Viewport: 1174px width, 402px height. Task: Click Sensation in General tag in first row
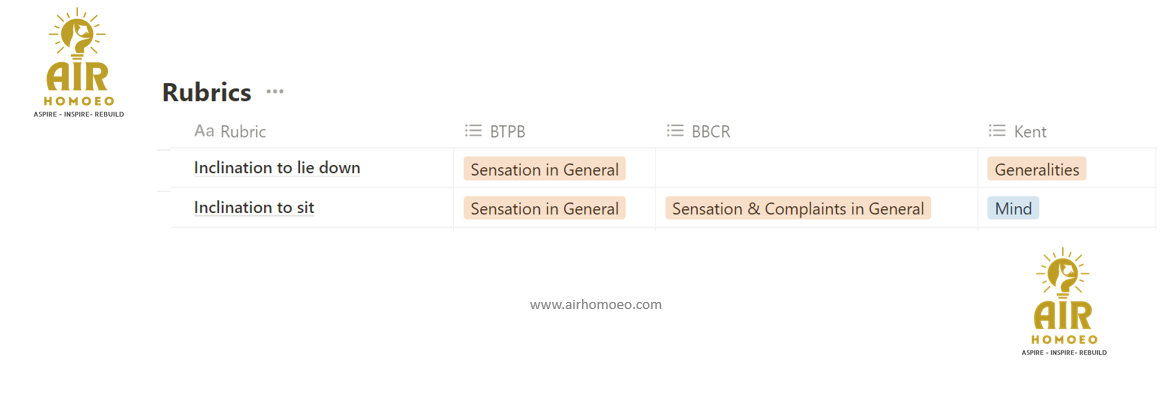tap(544, 169)
